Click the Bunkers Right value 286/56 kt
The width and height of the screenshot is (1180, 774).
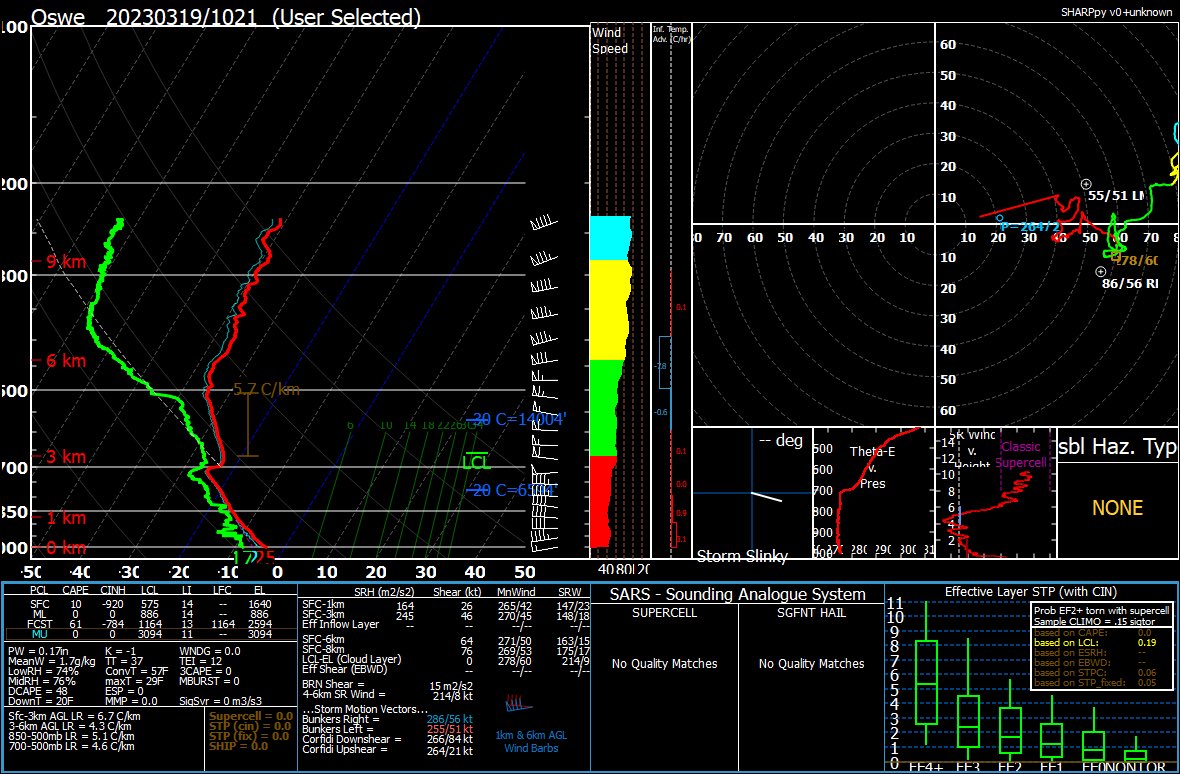(x=452, y=720)
